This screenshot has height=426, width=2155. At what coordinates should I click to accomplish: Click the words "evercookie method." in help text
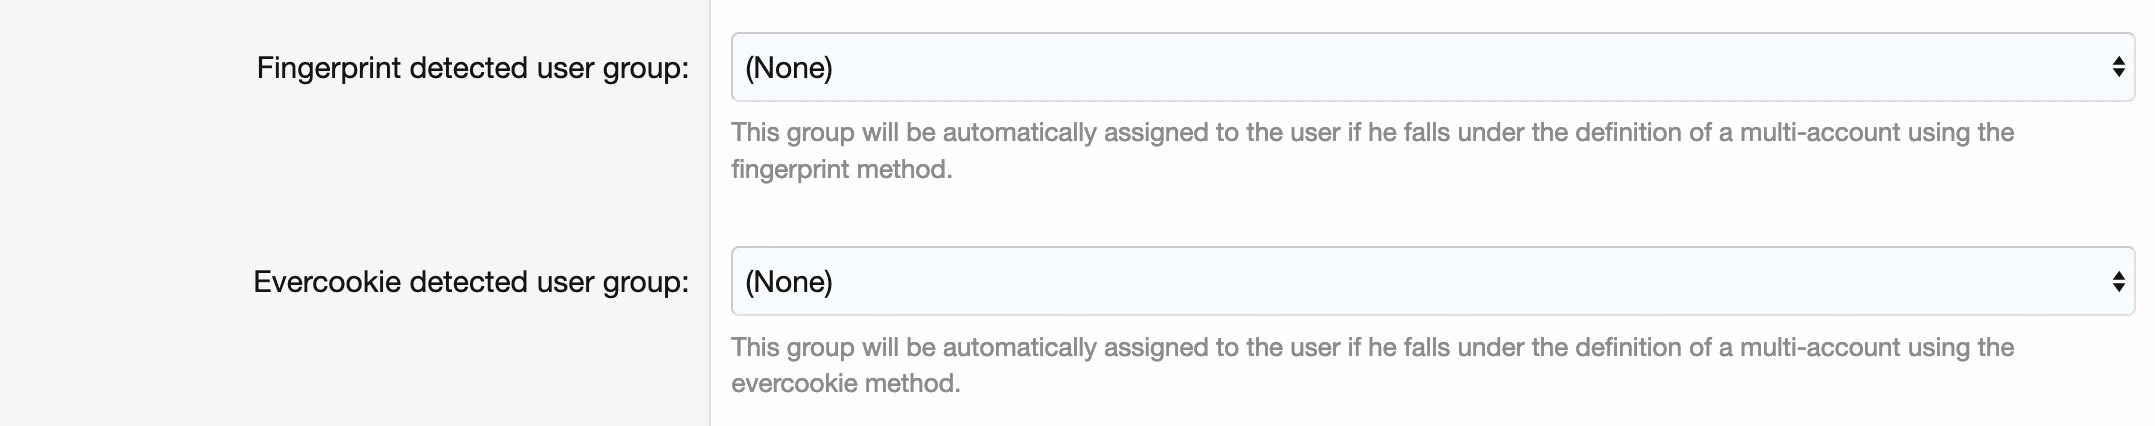point(845,383)
